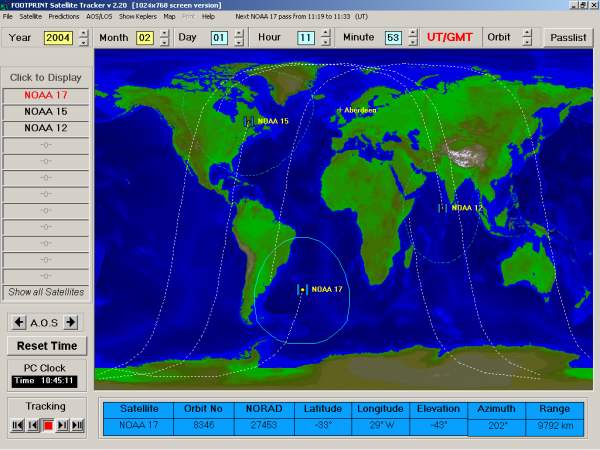Increase the Month value with up arrow
This screenshot has width=600, height=450.
(164, 33)
